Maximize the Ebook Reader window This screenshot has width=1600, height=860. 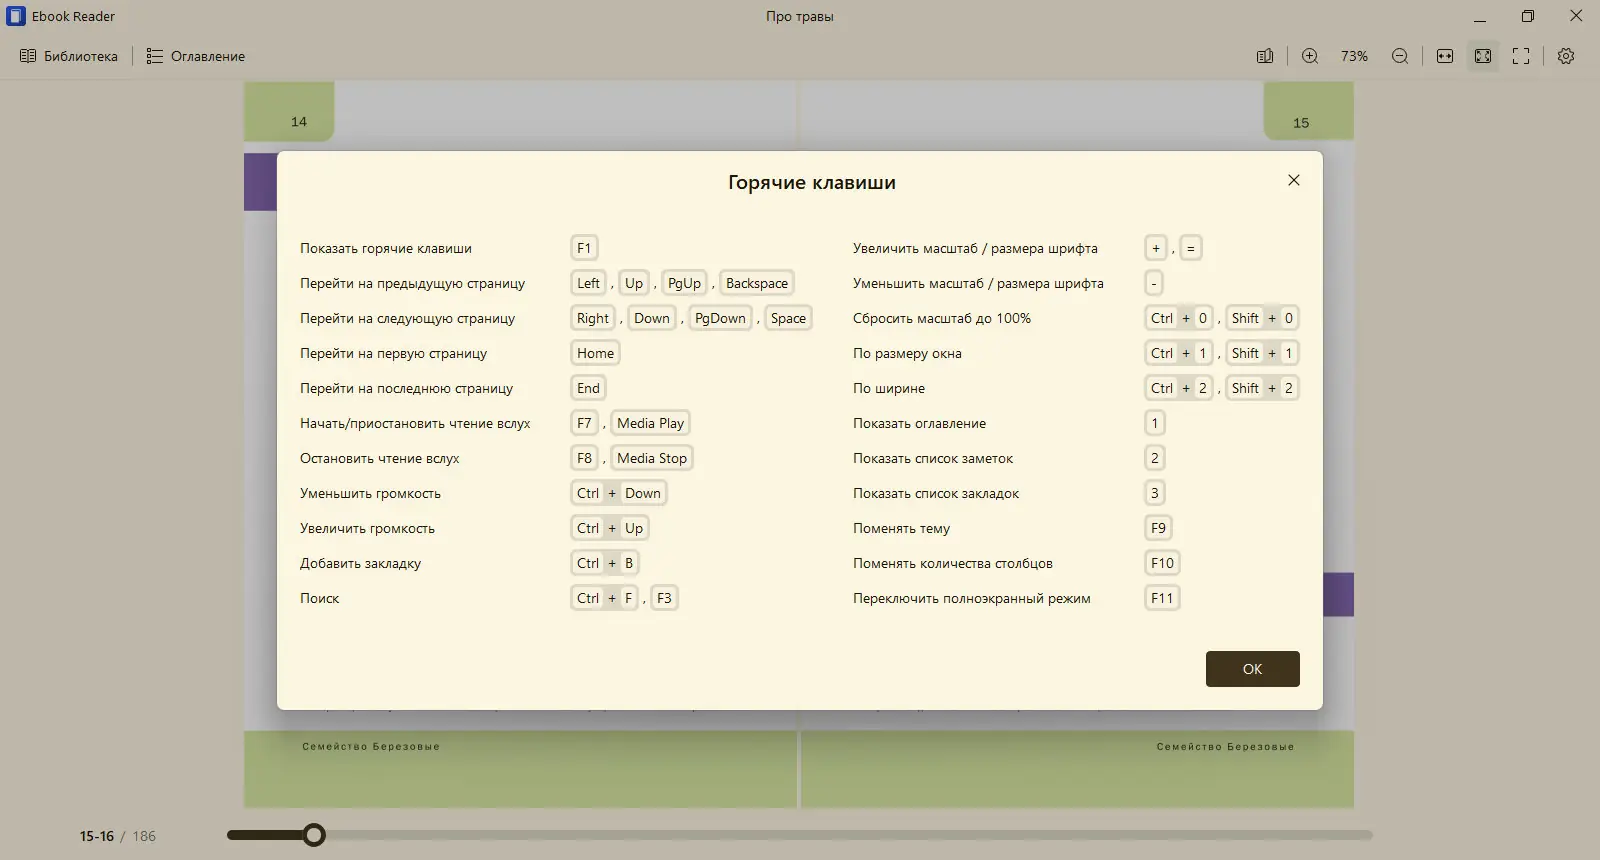click(x=1528, y=16)
